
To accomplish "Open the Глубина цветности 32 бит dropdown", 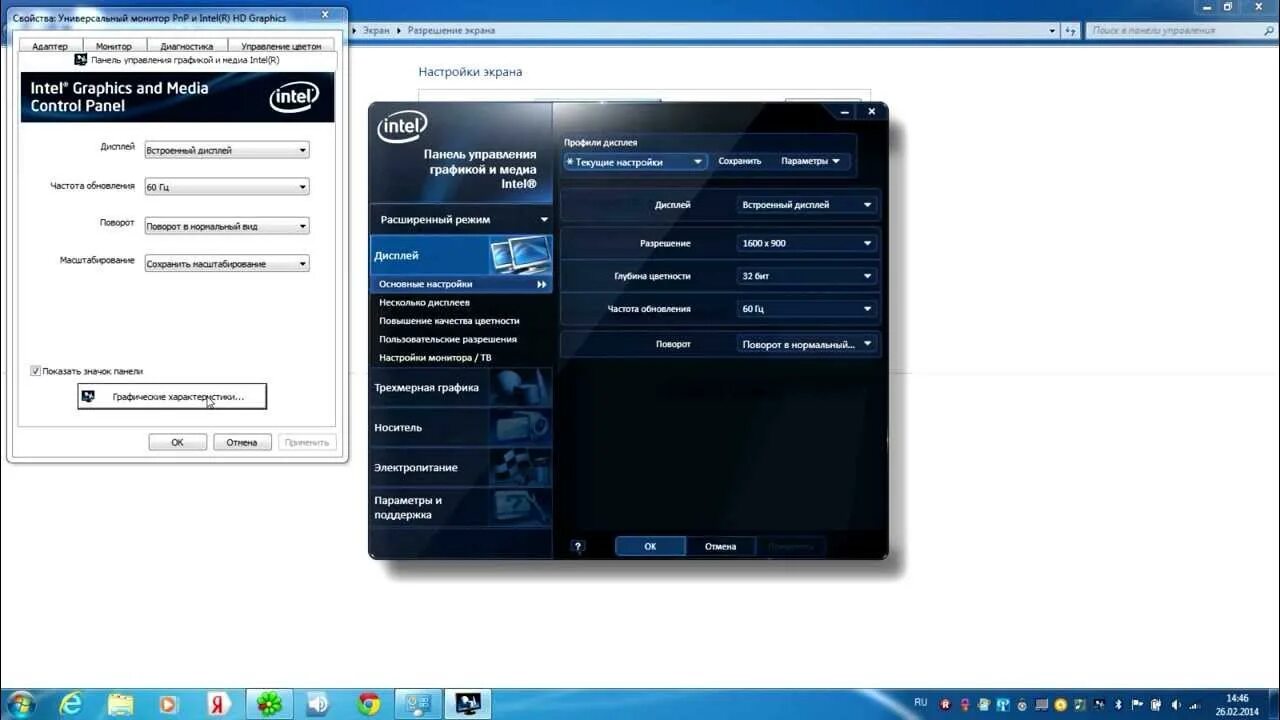I will (x=807, y=276).
